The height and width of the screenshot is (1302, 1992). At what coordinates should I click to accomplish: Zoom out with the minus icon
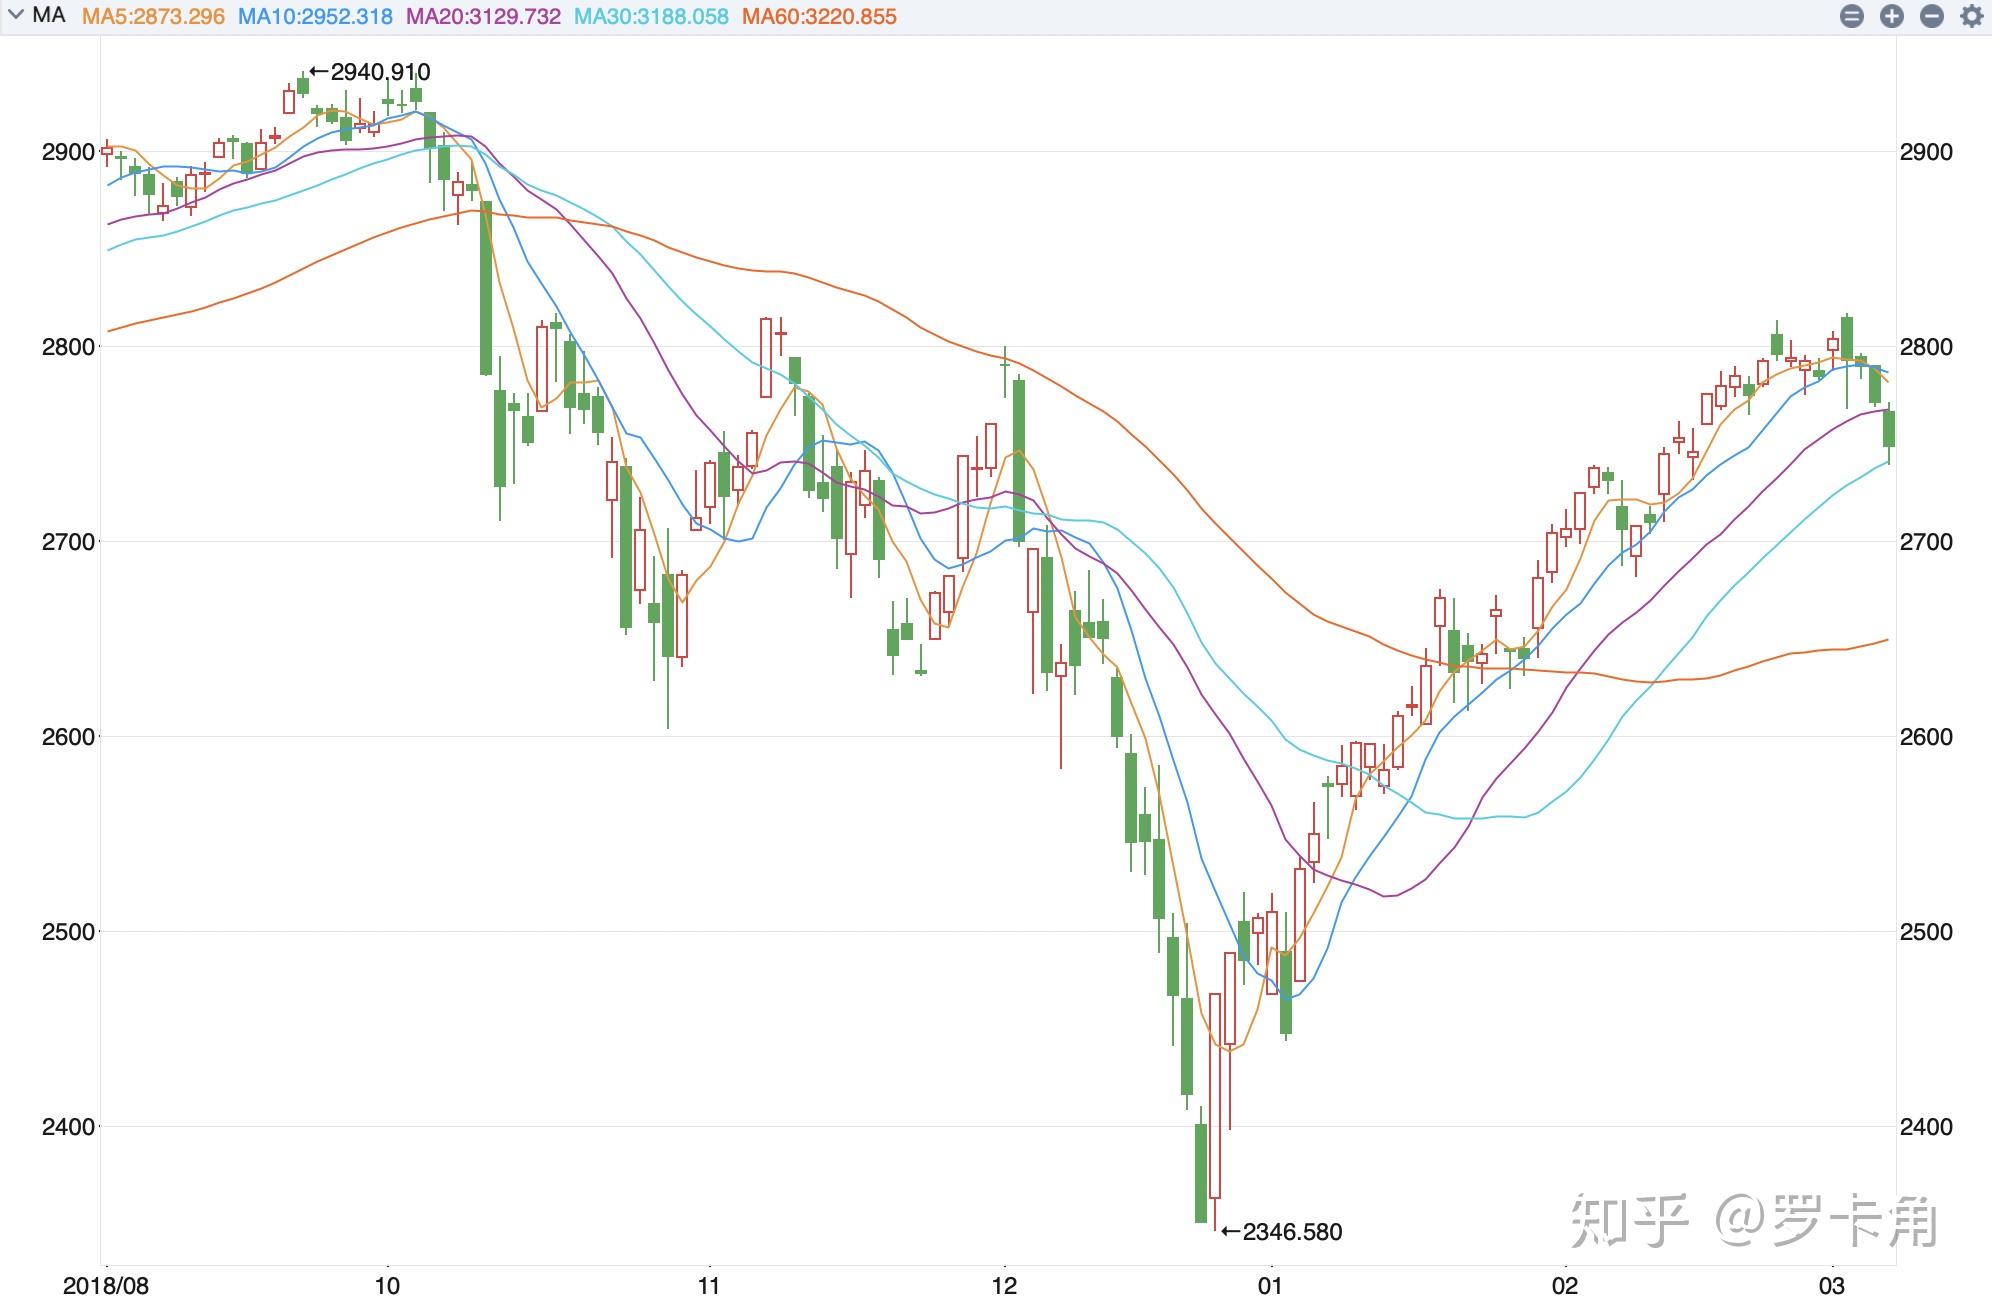click(1932, 16)
